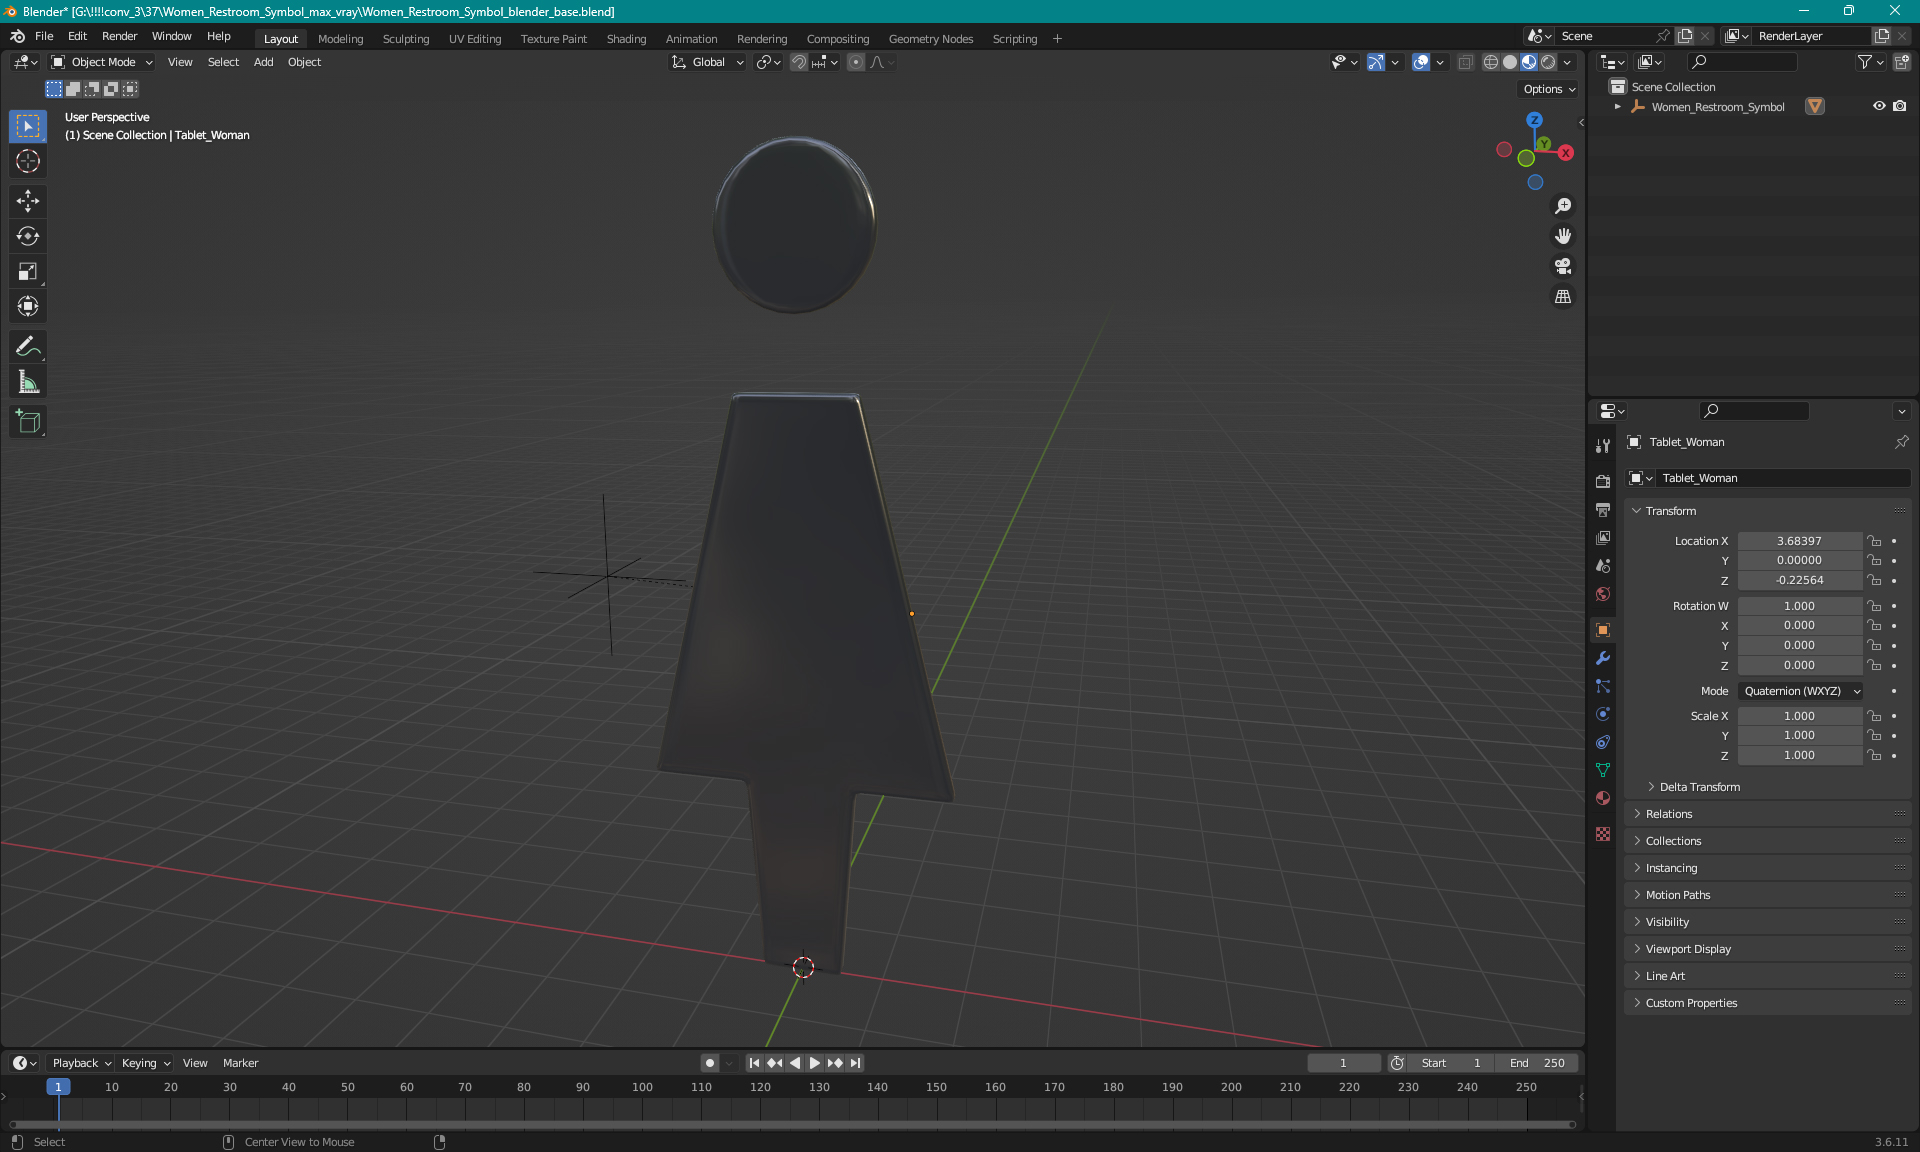Toggle Location Z lock
The image size is (1920, 1152).
[1875, 580]
